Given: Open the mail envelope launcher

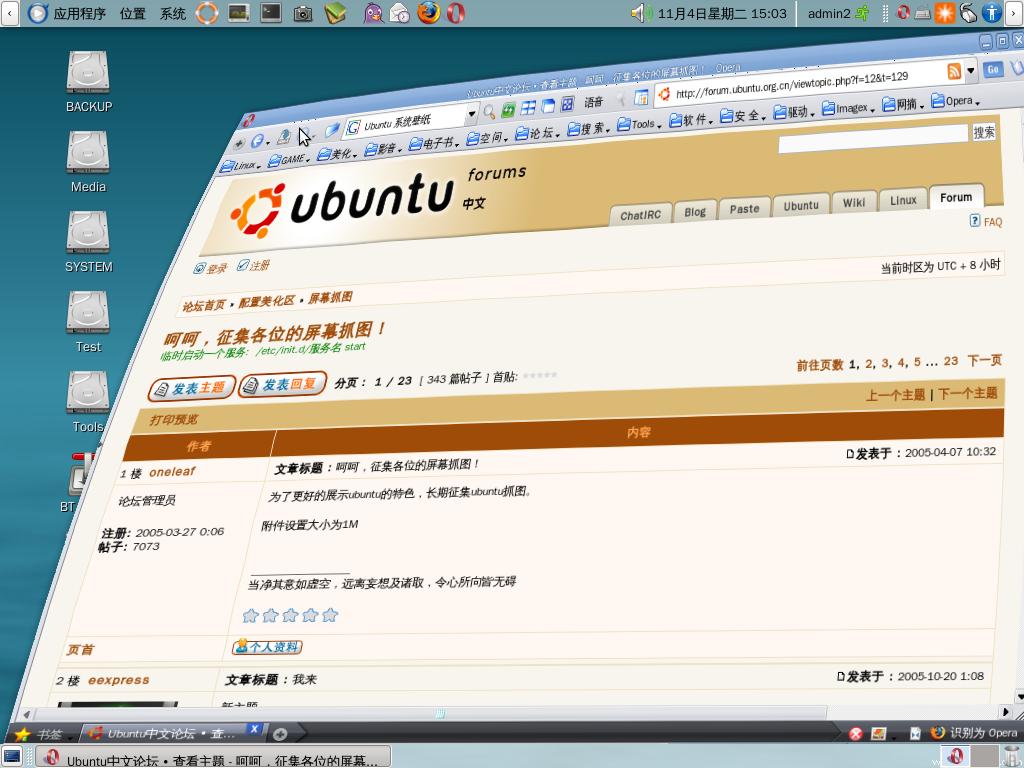Looking at the screenshot, I should pyautogui.click(x=400, y=13).
